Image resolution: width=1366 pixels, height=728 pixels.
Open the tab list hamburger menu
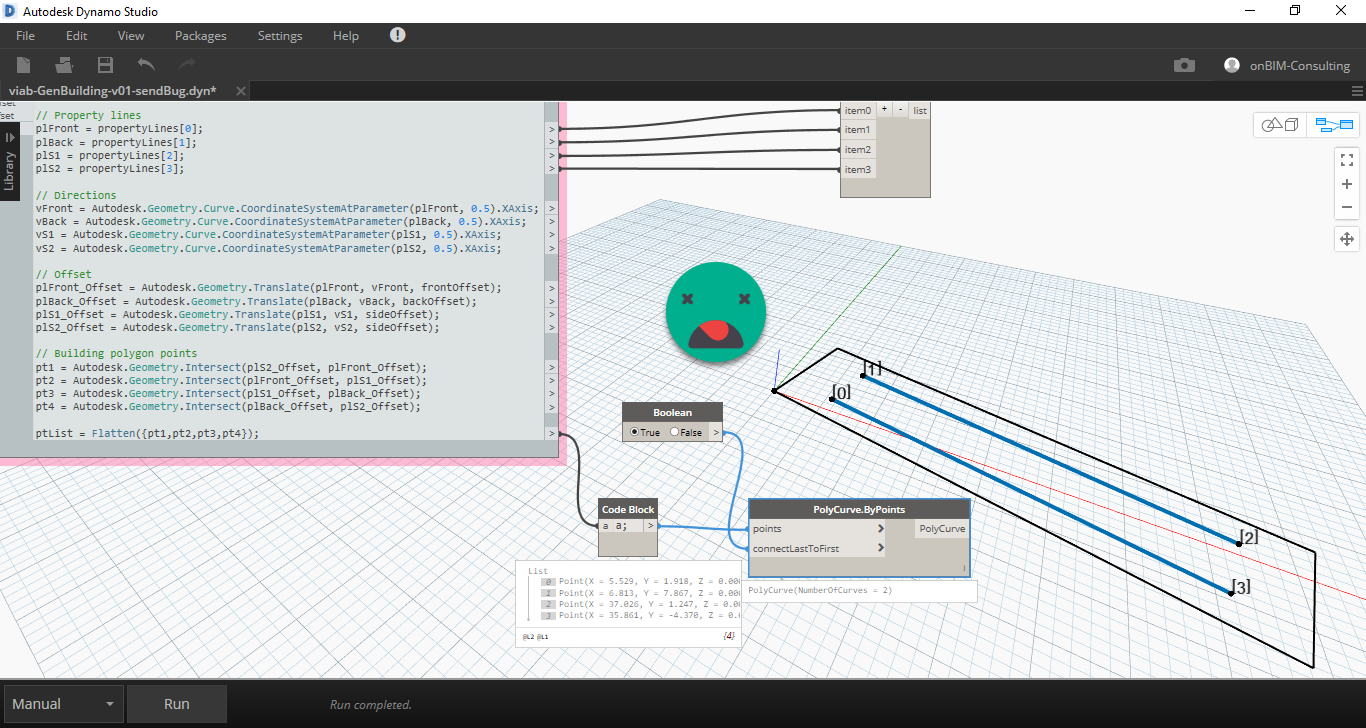point(1356,91)
